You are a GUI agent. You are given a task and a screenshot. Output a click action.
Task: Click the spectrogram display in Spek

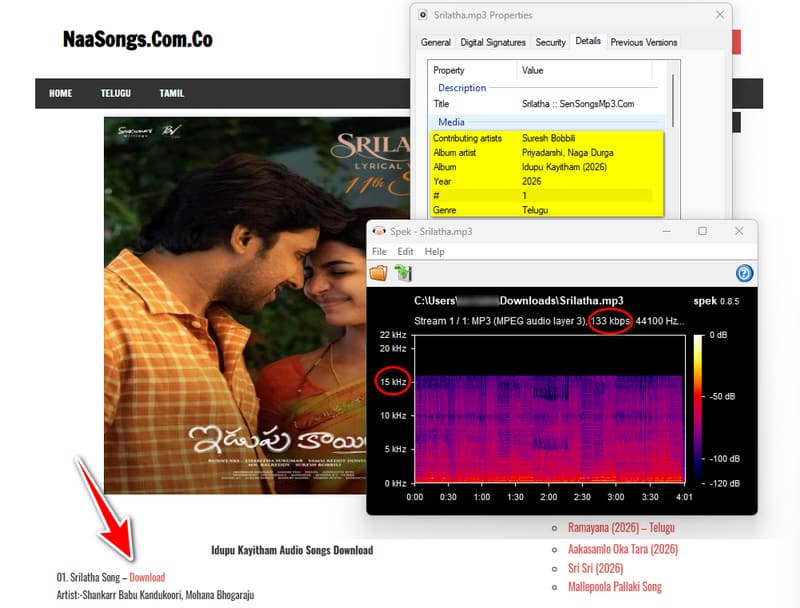(549, 409)
